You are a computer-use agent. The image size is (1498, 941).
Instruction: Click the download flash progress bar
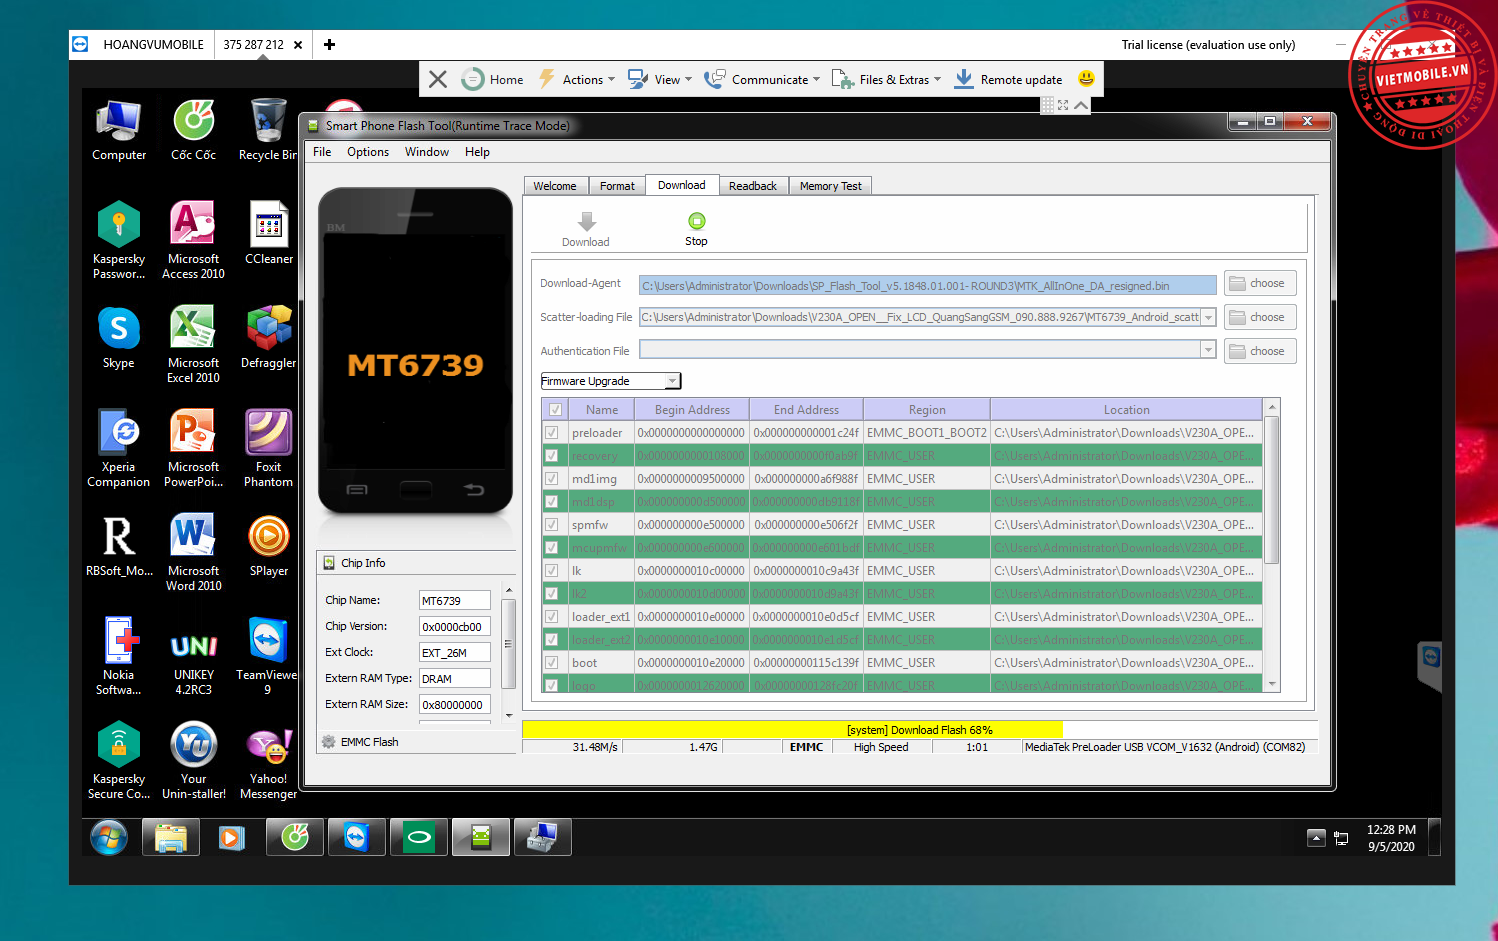click(920, 730)
